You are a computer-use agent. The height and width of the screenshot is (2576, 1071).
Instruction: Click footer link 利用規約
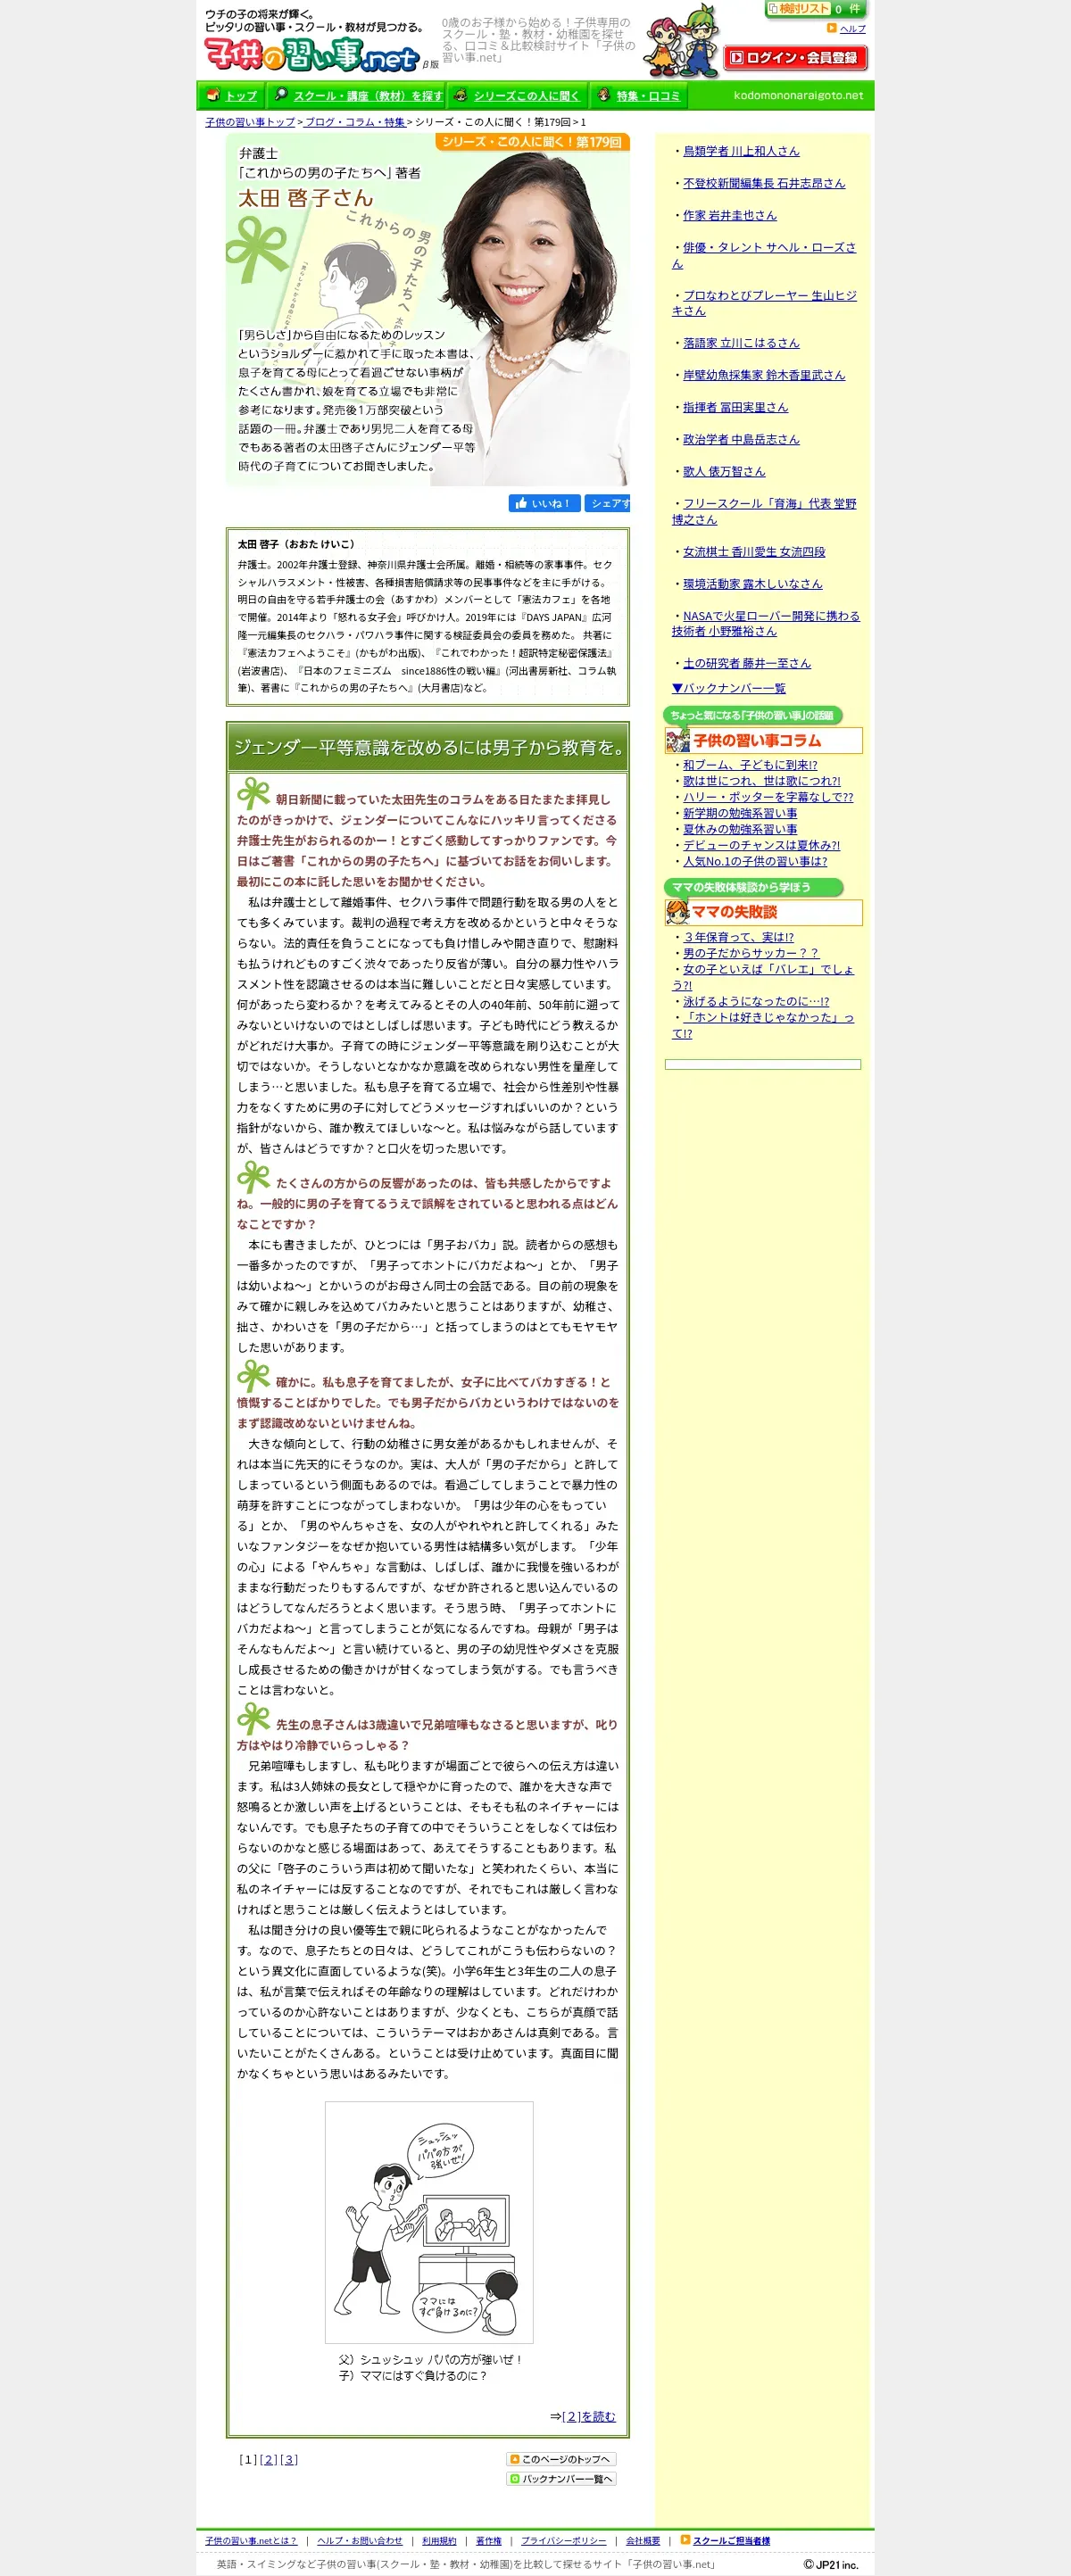point(439,2540)
